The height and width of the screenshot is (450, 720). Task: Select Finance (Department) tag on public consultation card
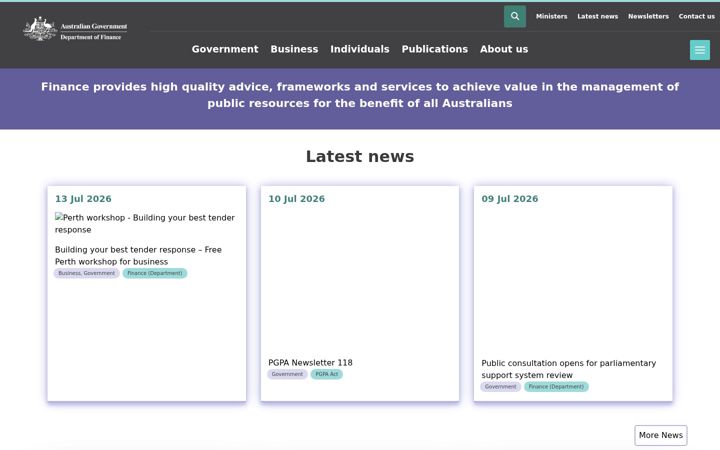tap(556, 387)
